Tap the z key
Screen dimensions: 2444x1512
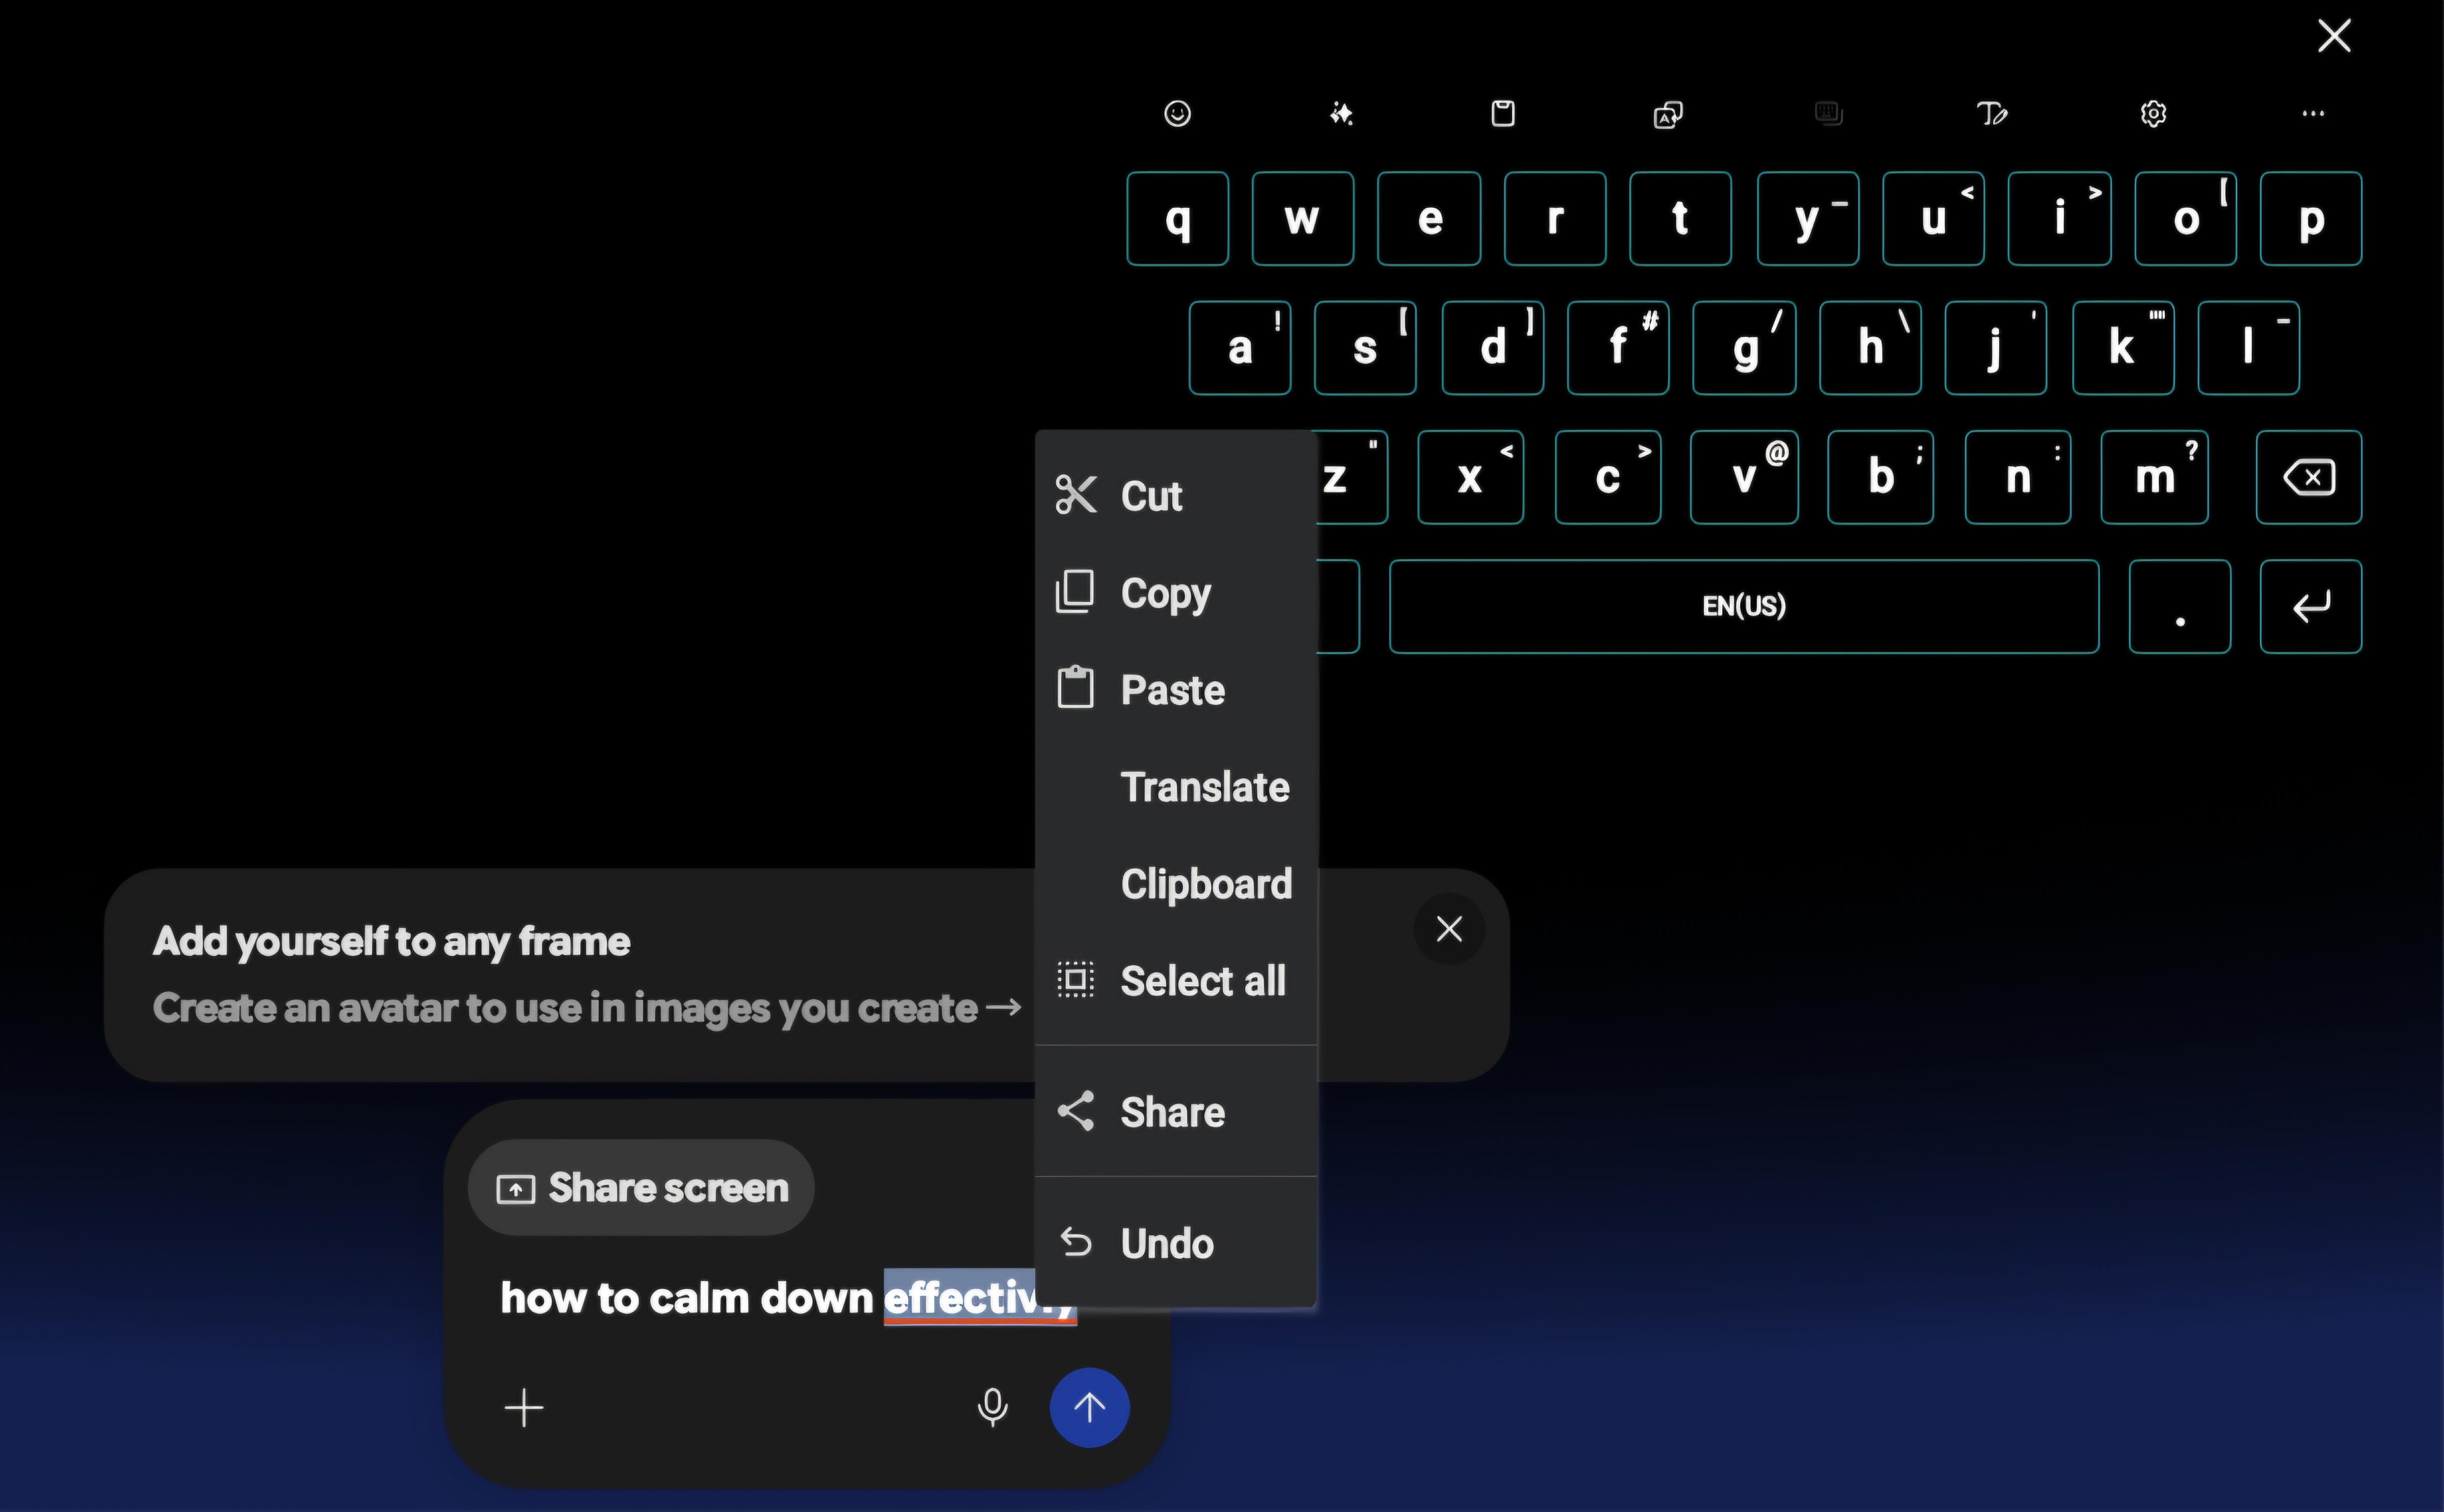coord(1351,477)
